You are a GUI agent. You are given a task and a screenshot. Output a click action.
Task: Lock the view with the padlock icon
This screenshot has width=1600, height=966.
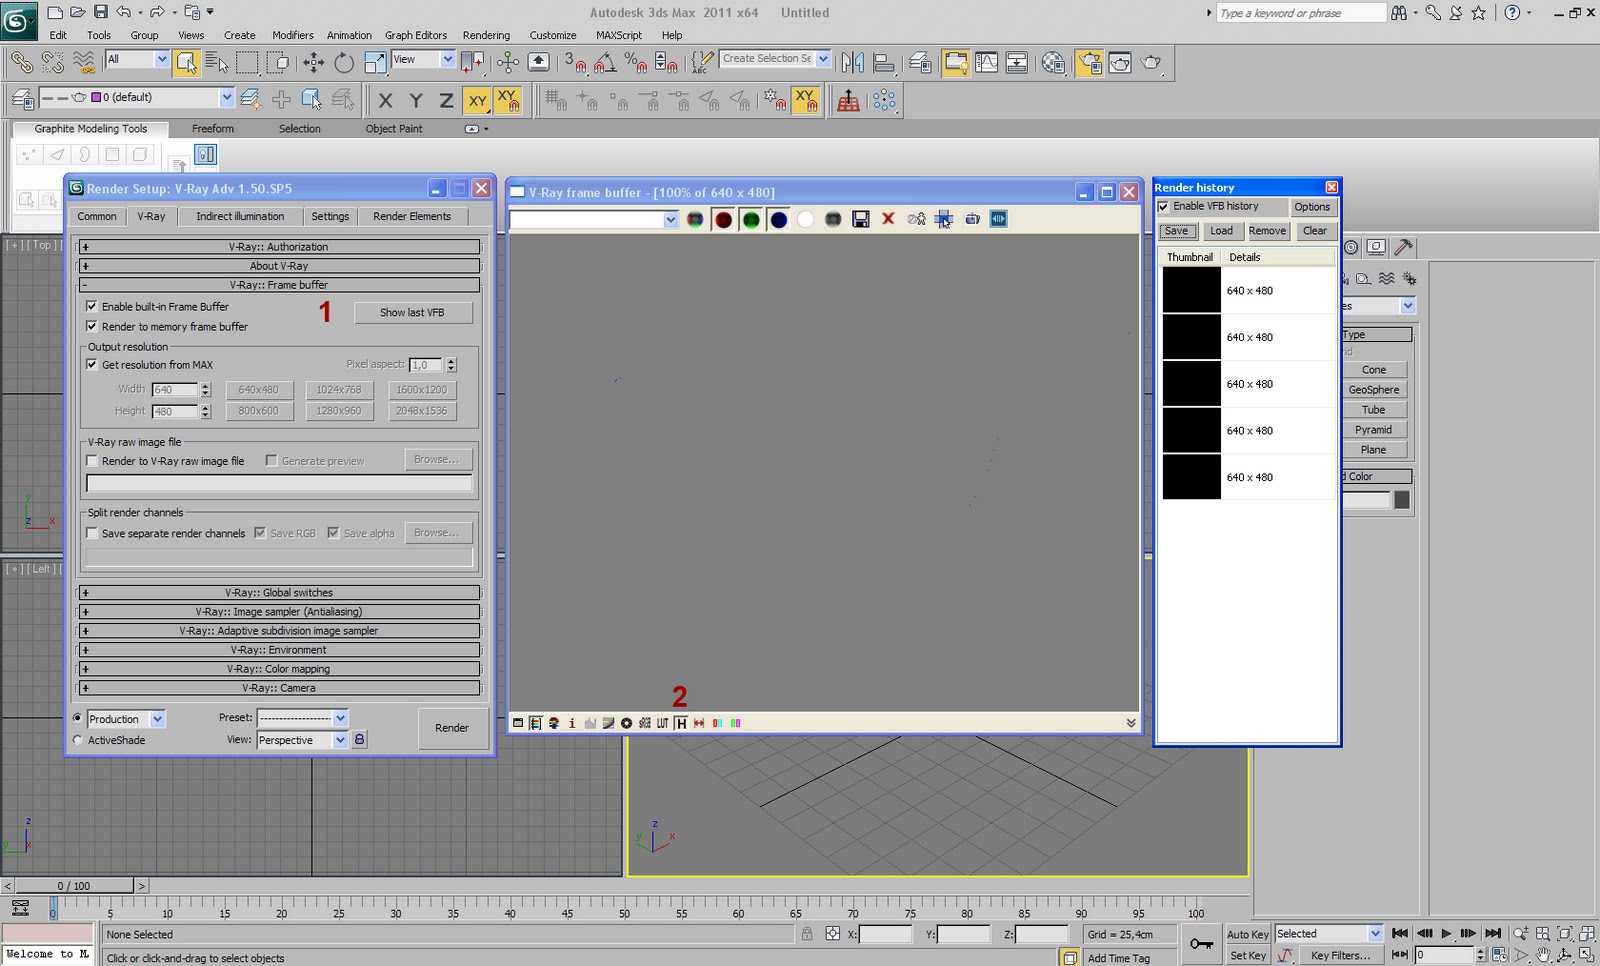click(x=359, y=740)
